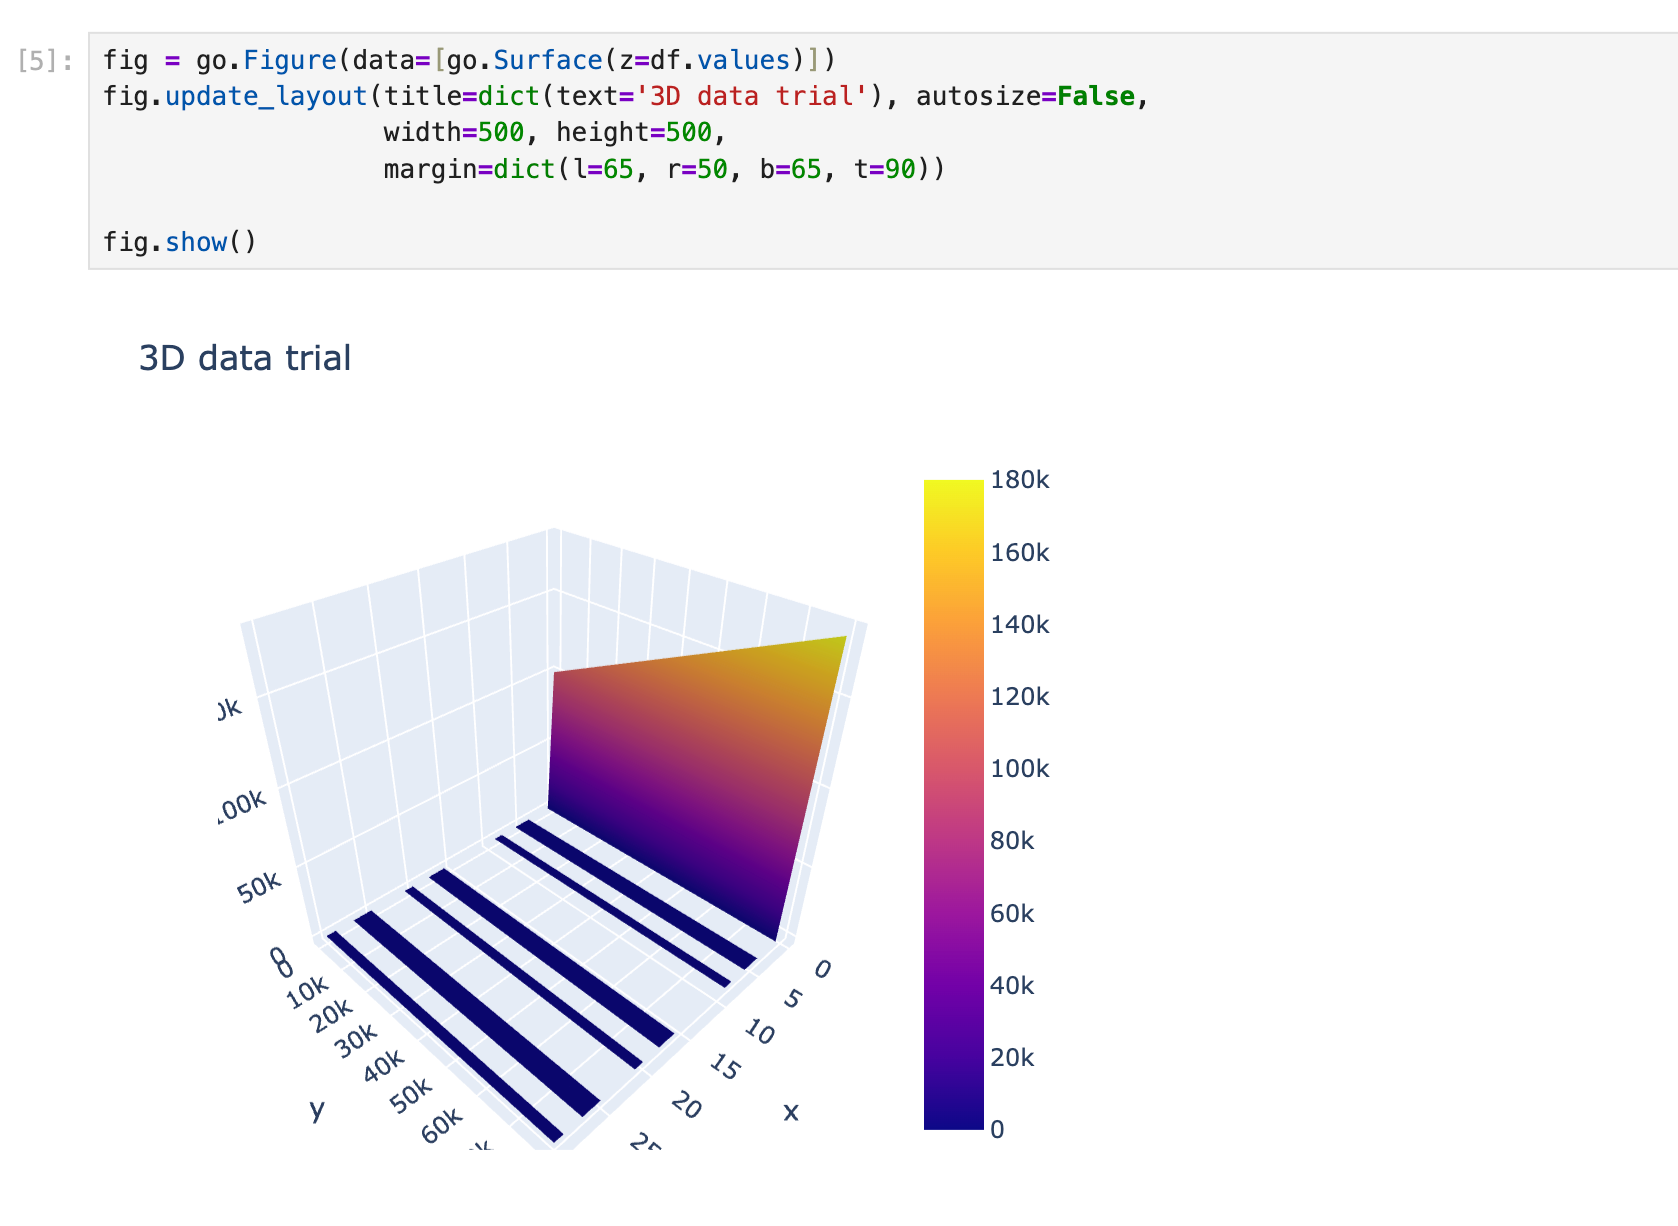Click the '3D data trial' chart title
Viewport: 1678px width, 1226px height.
point(245,358)
